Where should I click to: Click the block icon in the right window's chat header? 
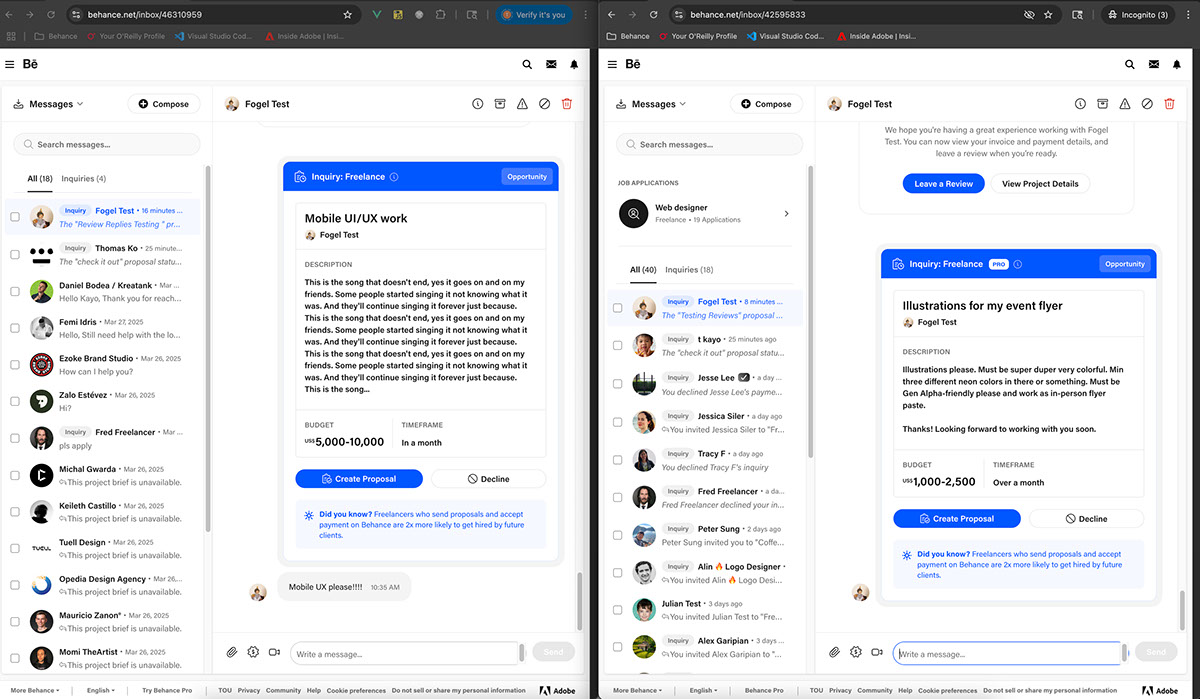(1147, 104)
